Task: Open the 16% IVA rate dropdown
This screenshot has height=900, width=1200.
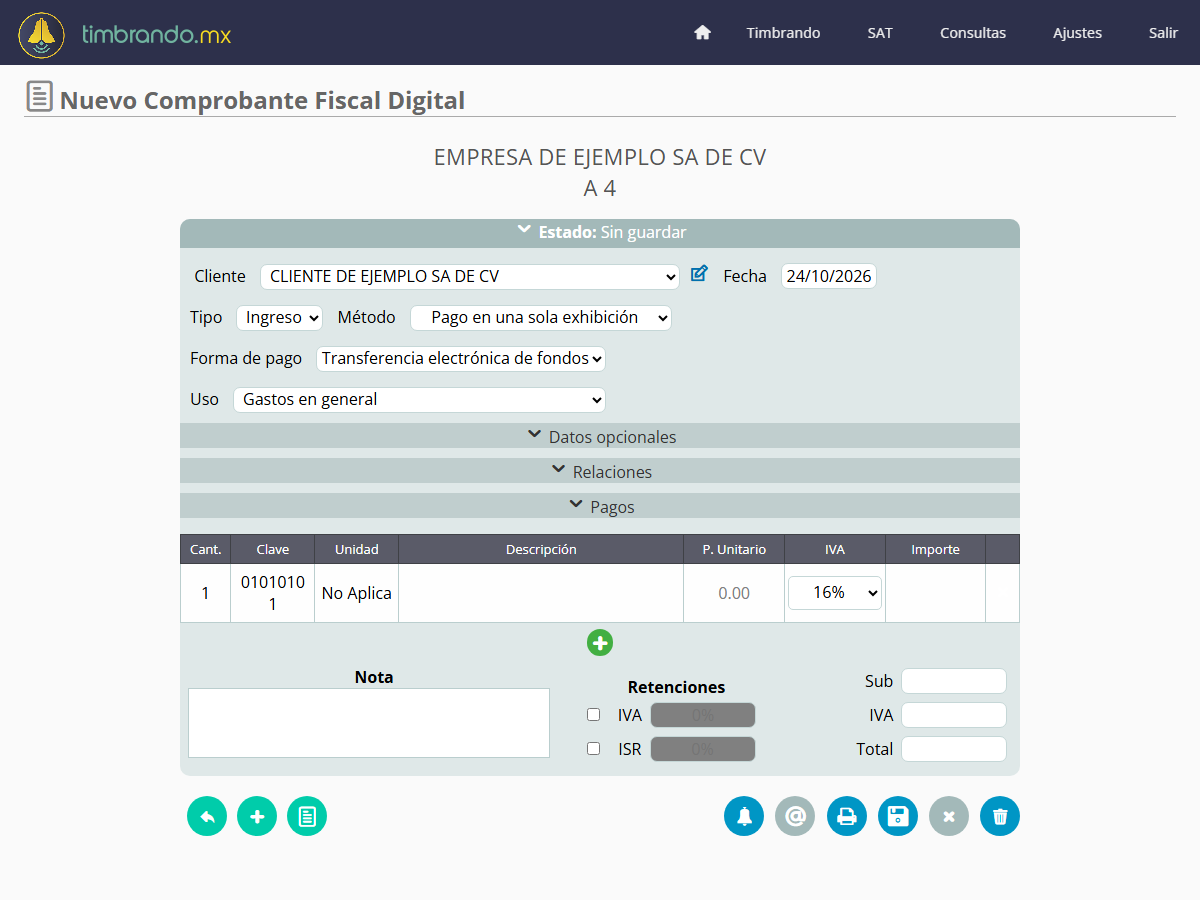Action: (835, 593)
